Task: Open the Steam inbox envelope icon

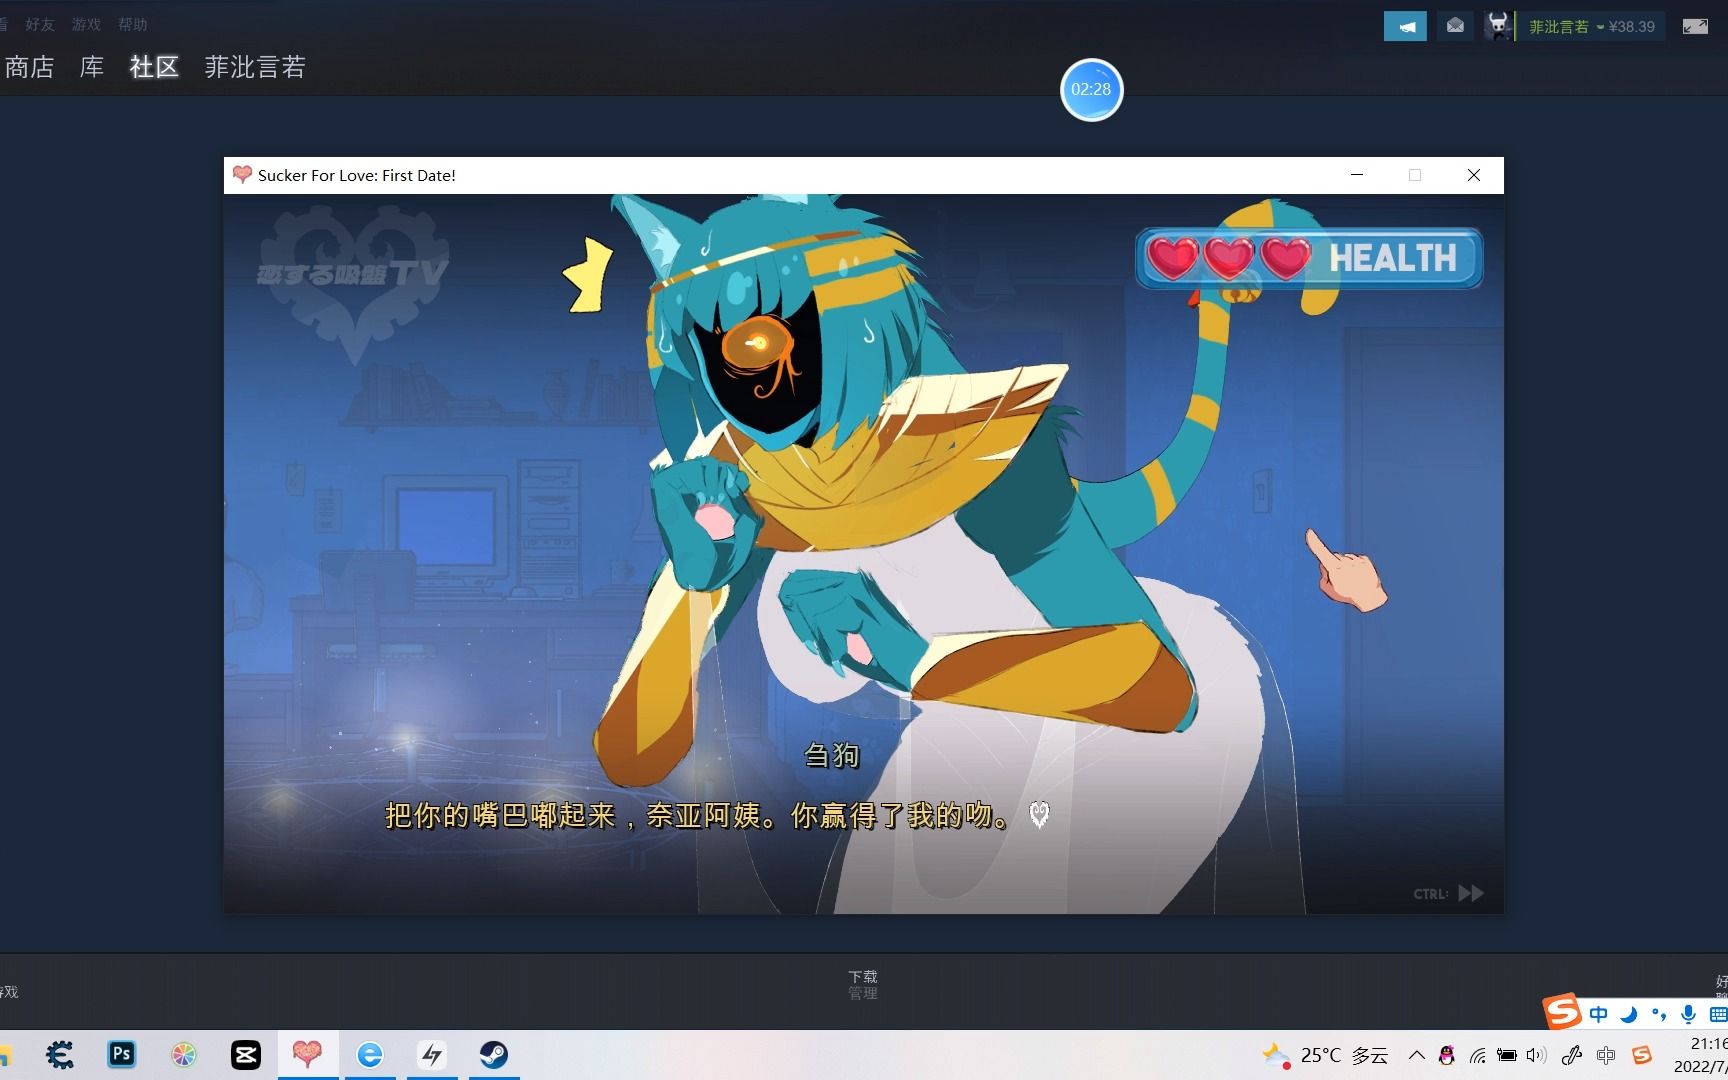Action: click(x=1455, y=26)
